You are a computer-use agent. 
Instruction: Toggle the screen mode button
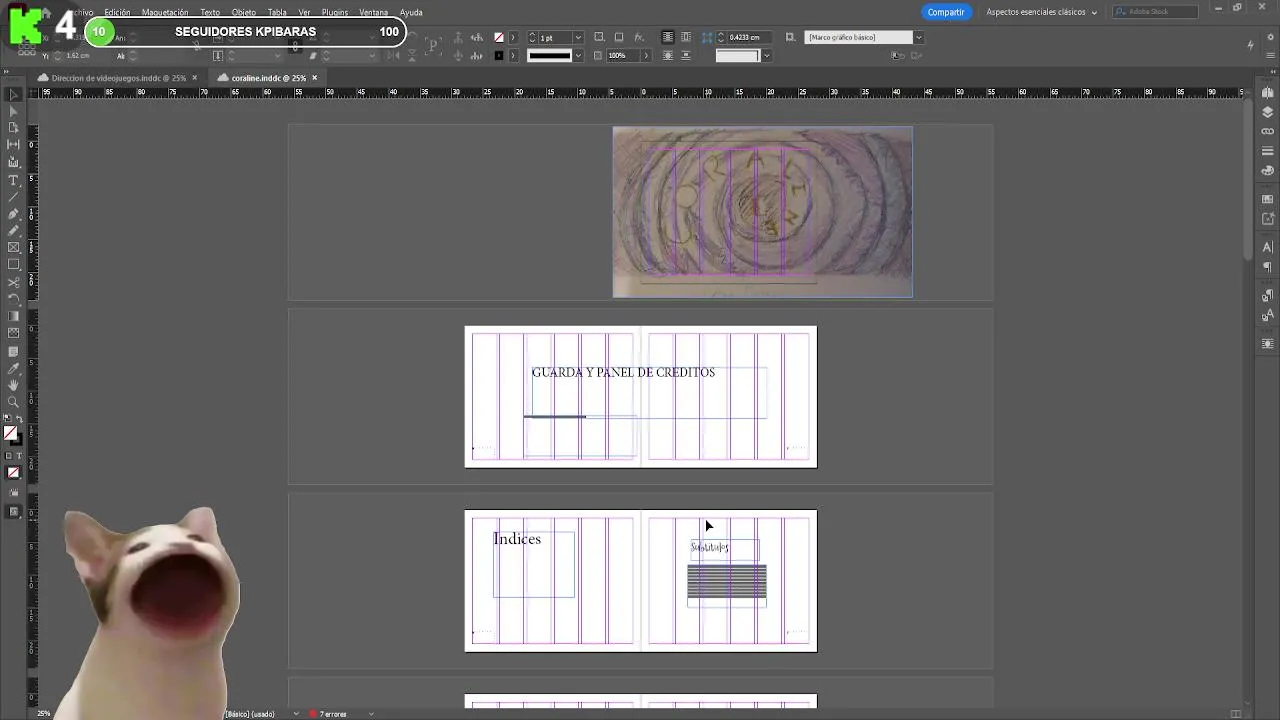point(13,512)
